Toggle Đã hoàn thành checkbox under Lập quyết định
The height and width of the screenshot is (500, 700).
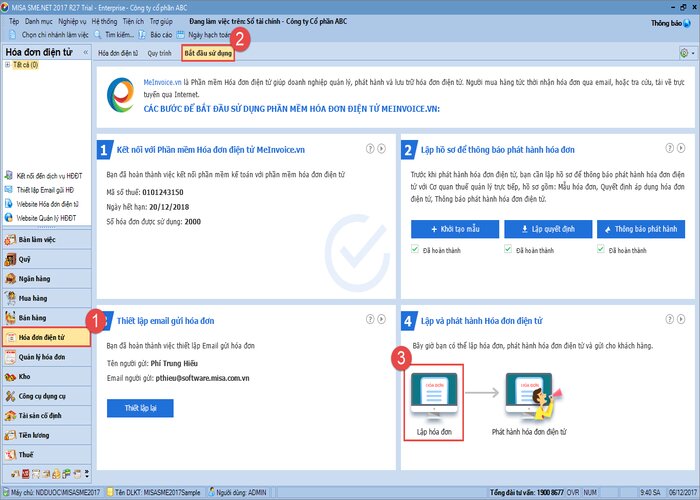tap(508, 249)
